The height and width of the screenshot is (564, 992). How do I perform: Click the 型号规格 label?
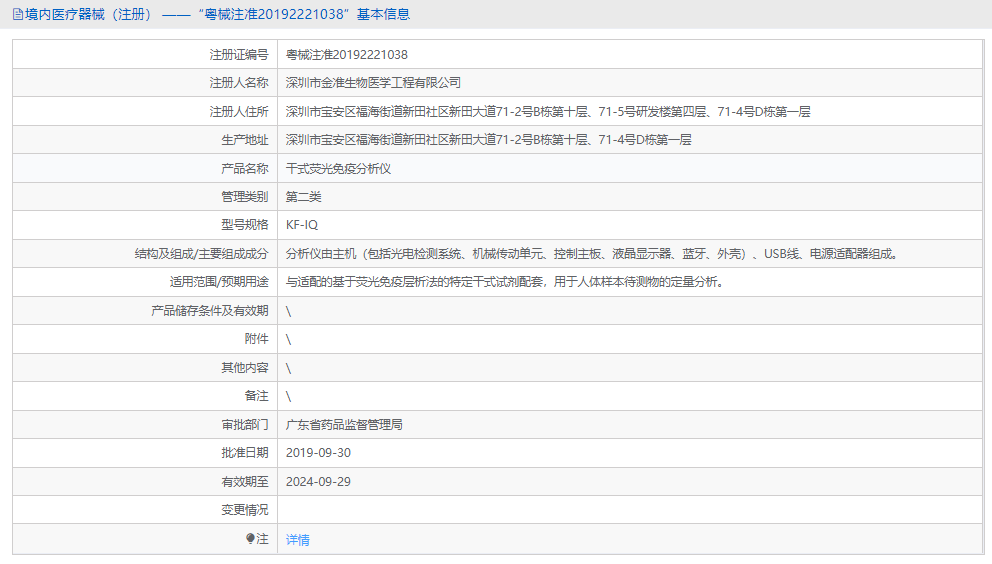coord(245,225)
